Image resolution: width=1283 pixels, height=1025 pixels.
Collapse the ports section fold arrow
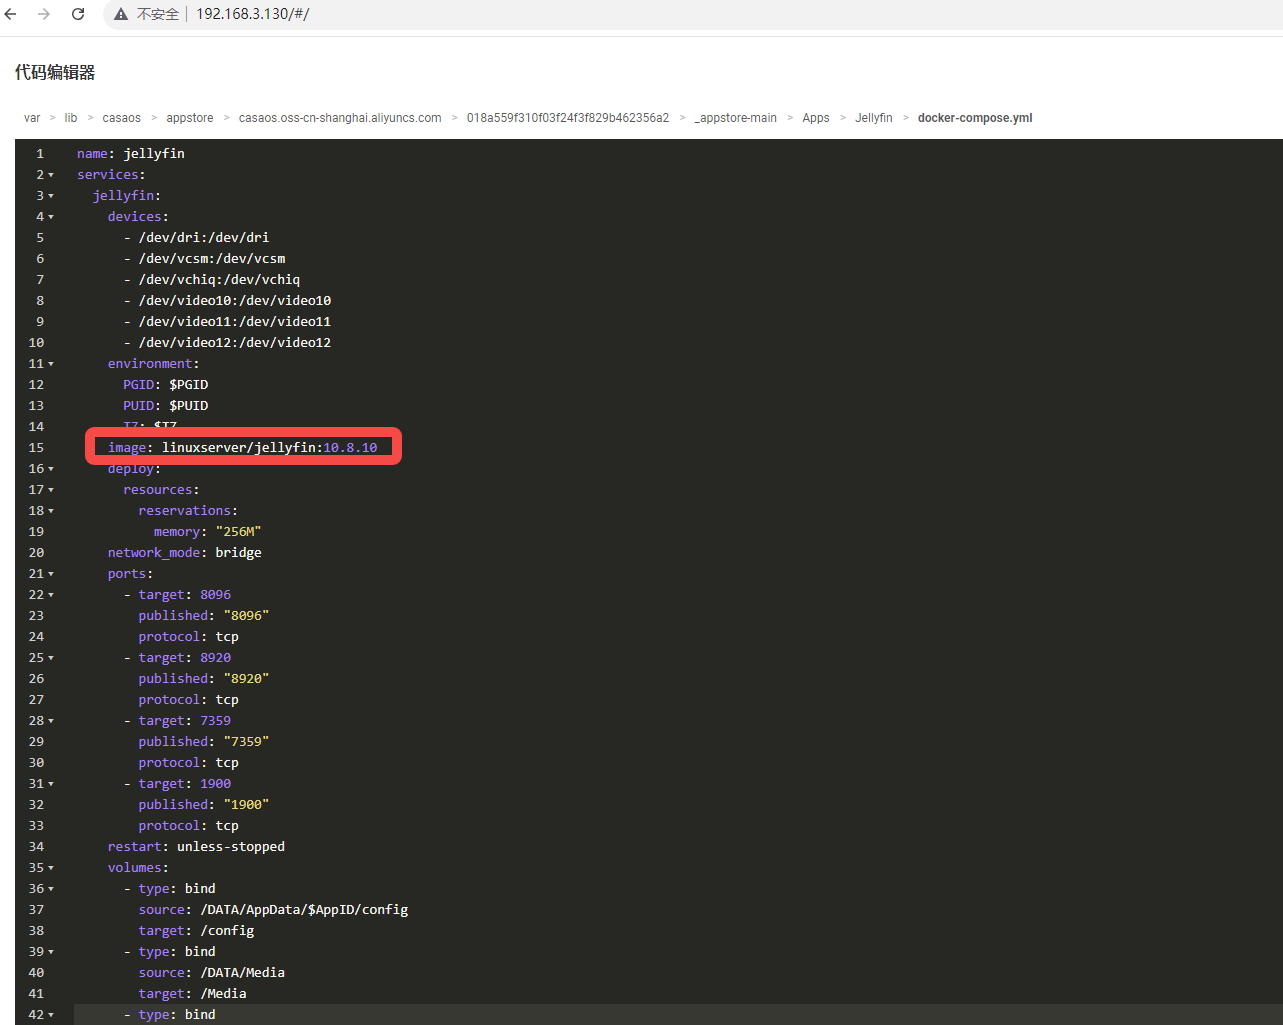point(49,573)
